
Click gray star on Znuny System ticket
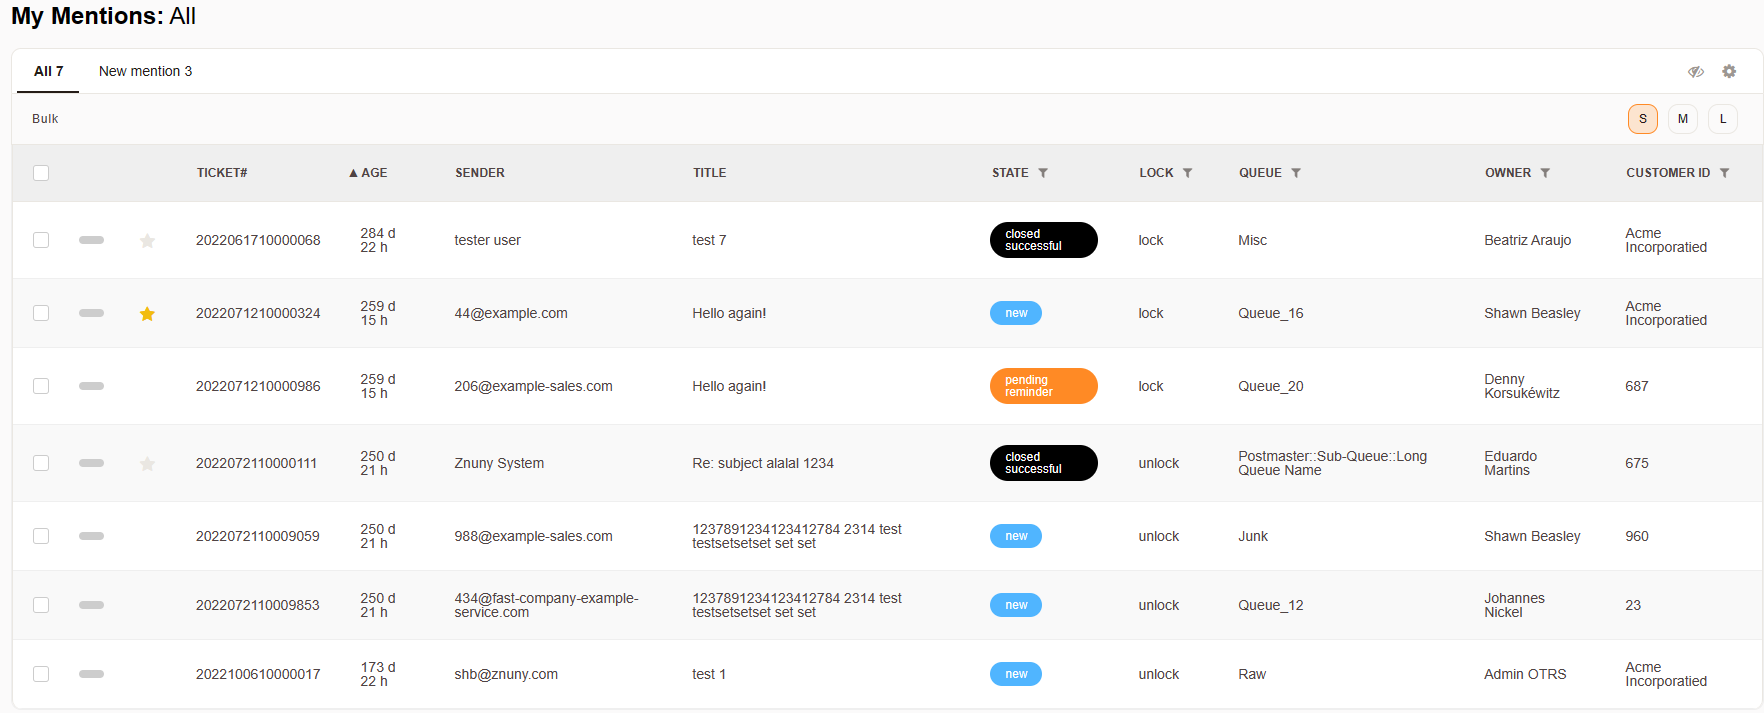(147, 464)
